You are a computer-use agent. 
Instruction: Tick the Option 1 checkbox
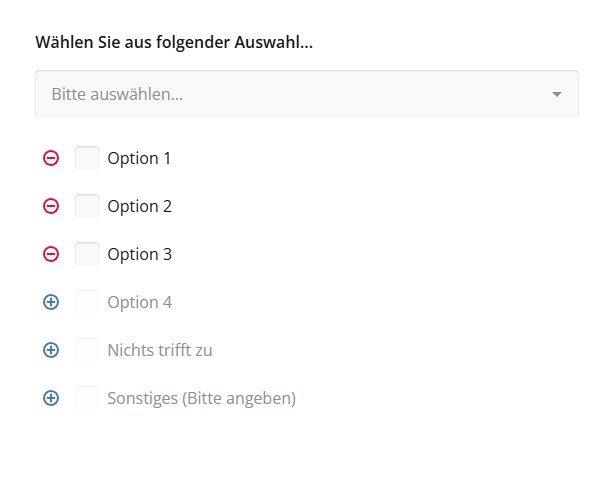coord(87,158)
